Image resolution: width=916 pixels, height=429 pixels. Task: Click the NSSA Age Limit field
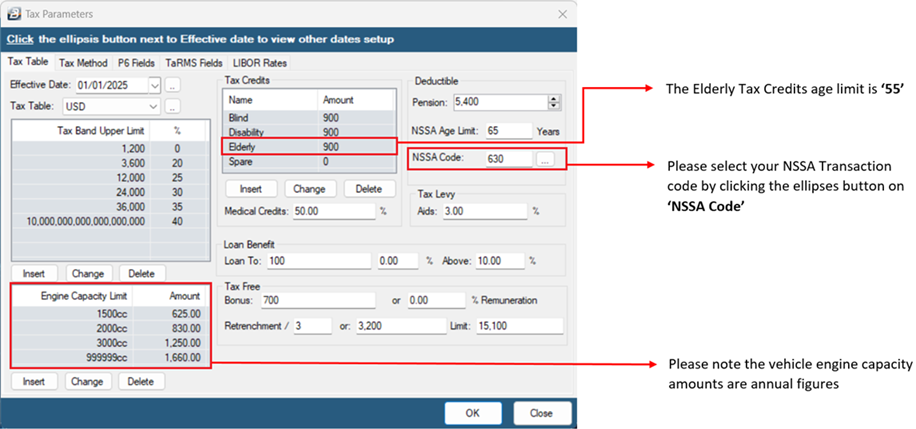coord(509,131)
